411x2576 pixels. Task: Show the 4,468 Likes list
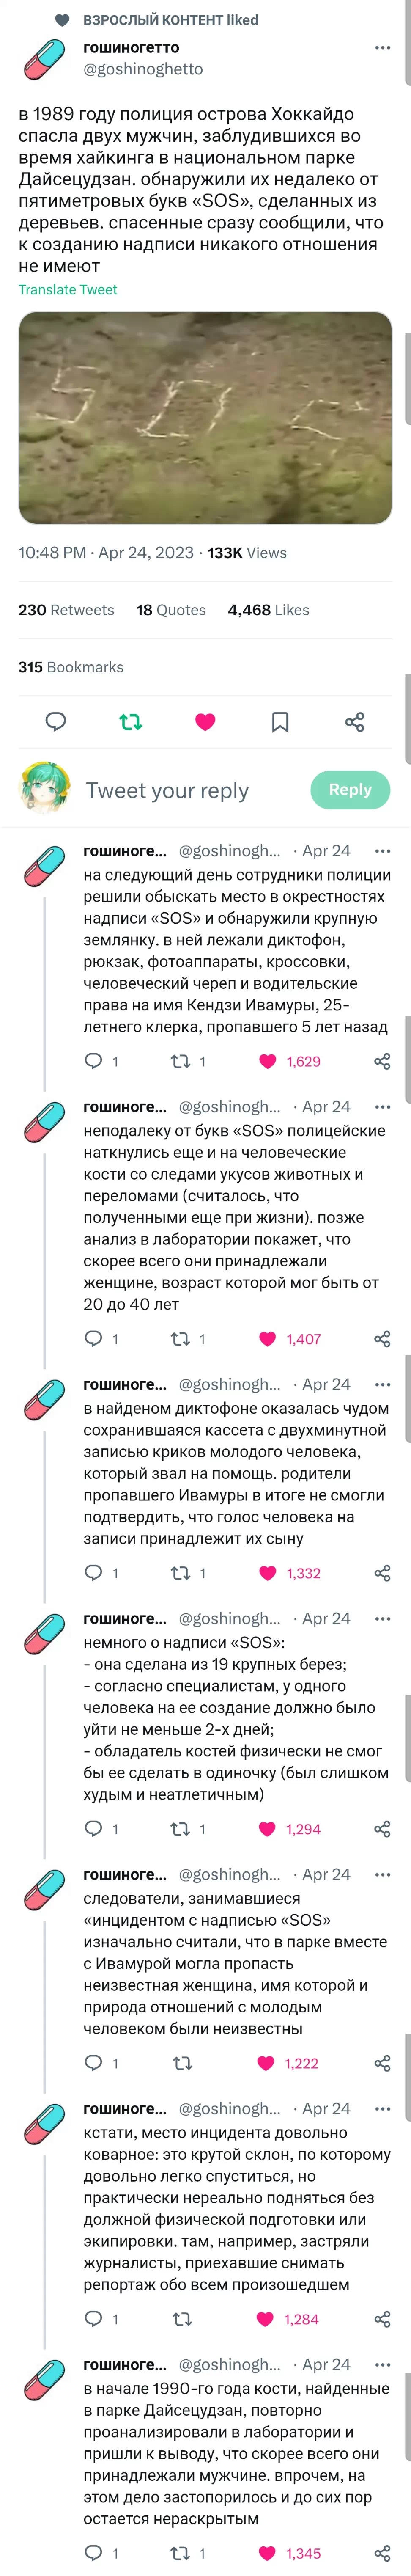pos(268,610)
